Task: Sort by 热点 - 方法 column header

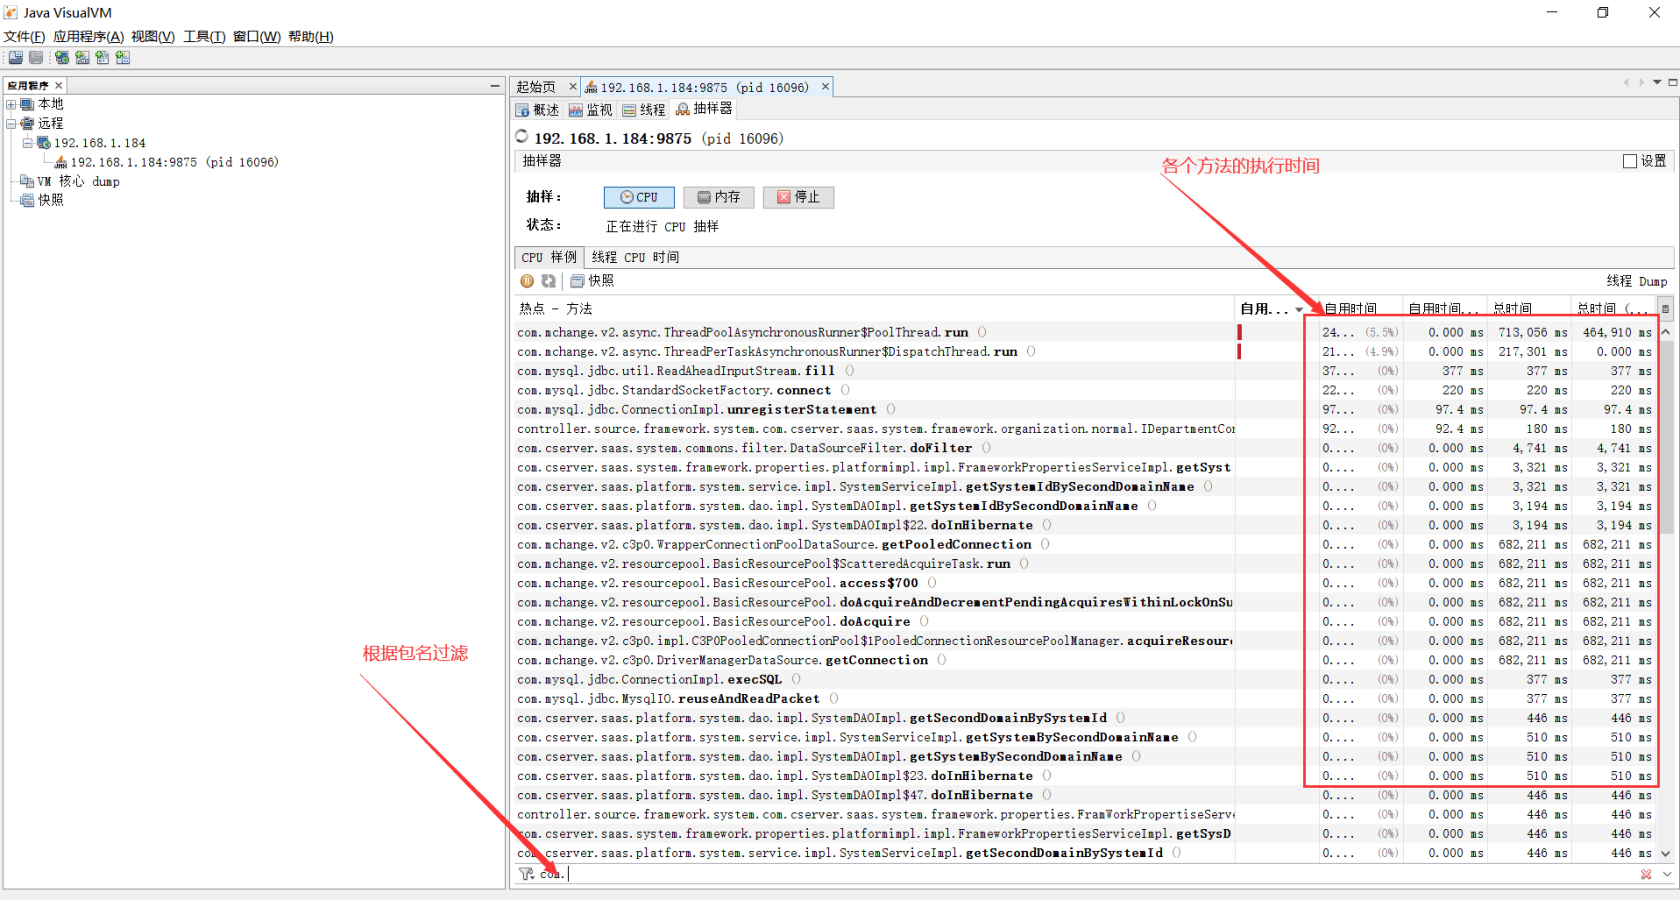Action: [x=875, y=309]
